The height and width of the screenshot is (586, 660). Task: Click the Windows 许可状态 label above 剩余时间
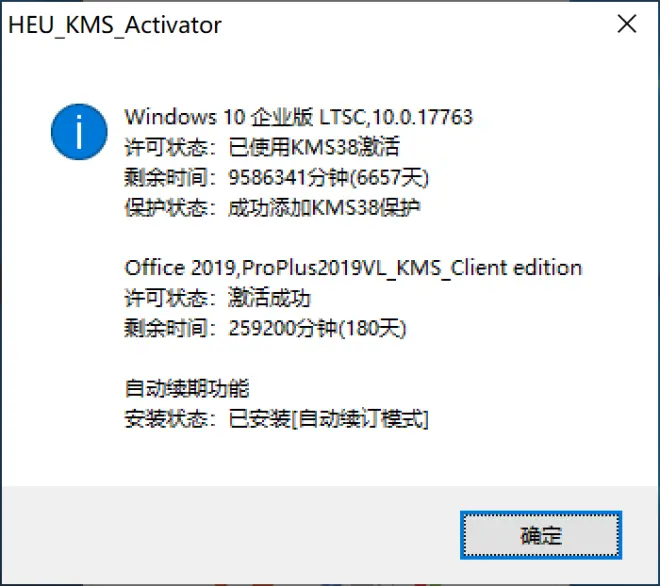tap(166, 147)
